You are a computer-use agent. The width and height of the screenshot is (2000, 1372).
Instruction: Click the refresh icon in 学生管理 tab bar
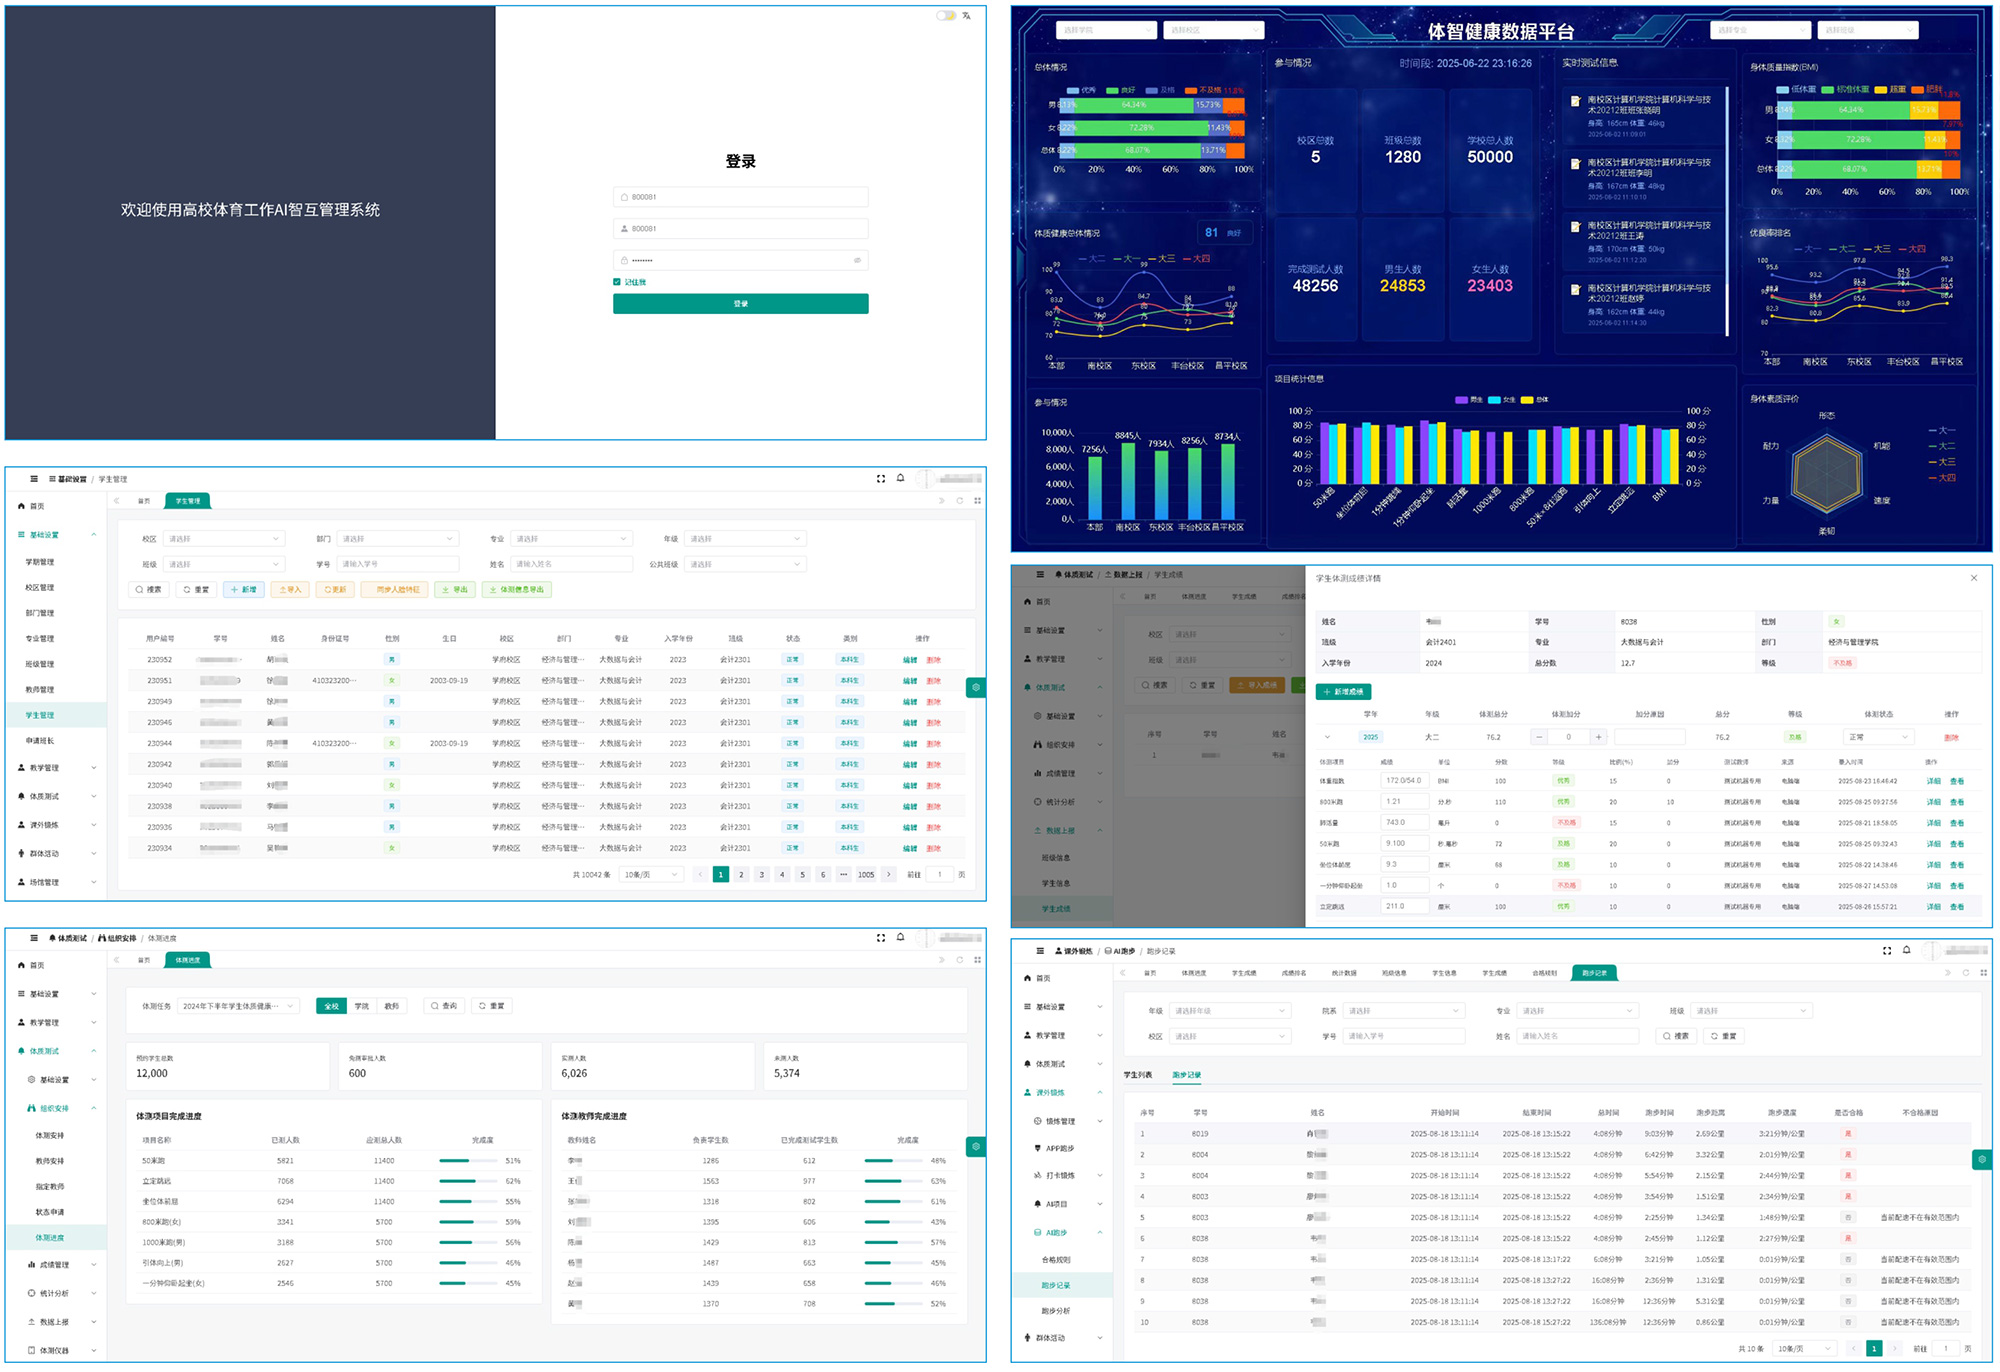(959, 501)
